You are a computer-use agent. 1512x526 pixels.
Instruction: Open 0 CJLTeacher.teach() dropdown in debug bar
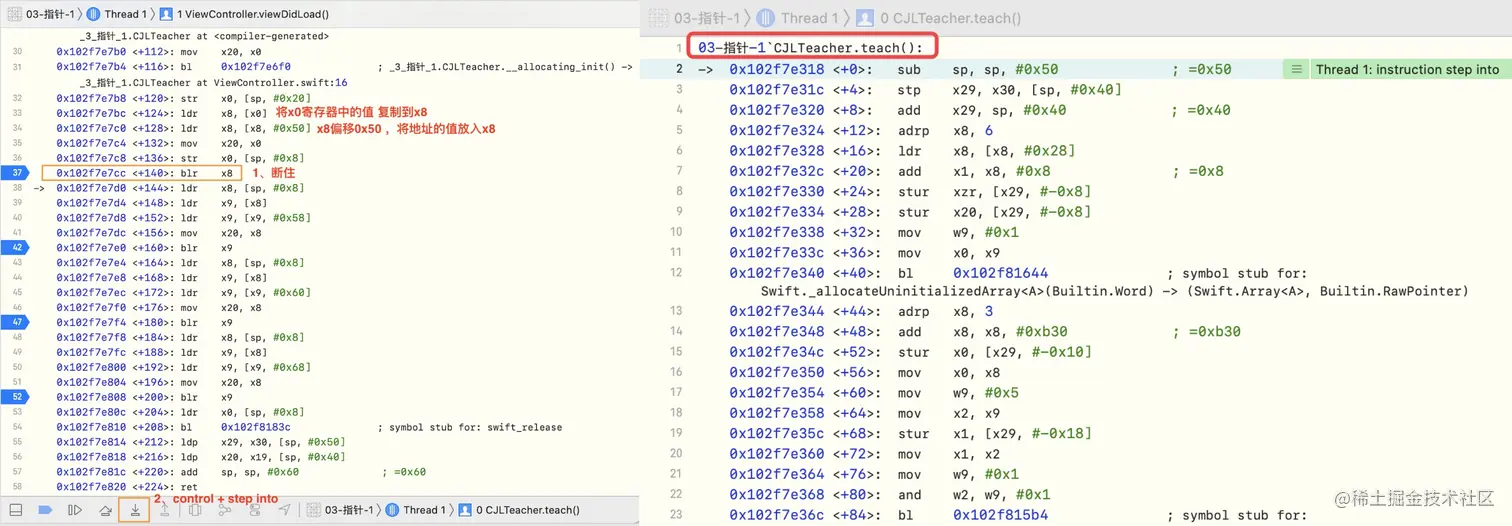526,510
